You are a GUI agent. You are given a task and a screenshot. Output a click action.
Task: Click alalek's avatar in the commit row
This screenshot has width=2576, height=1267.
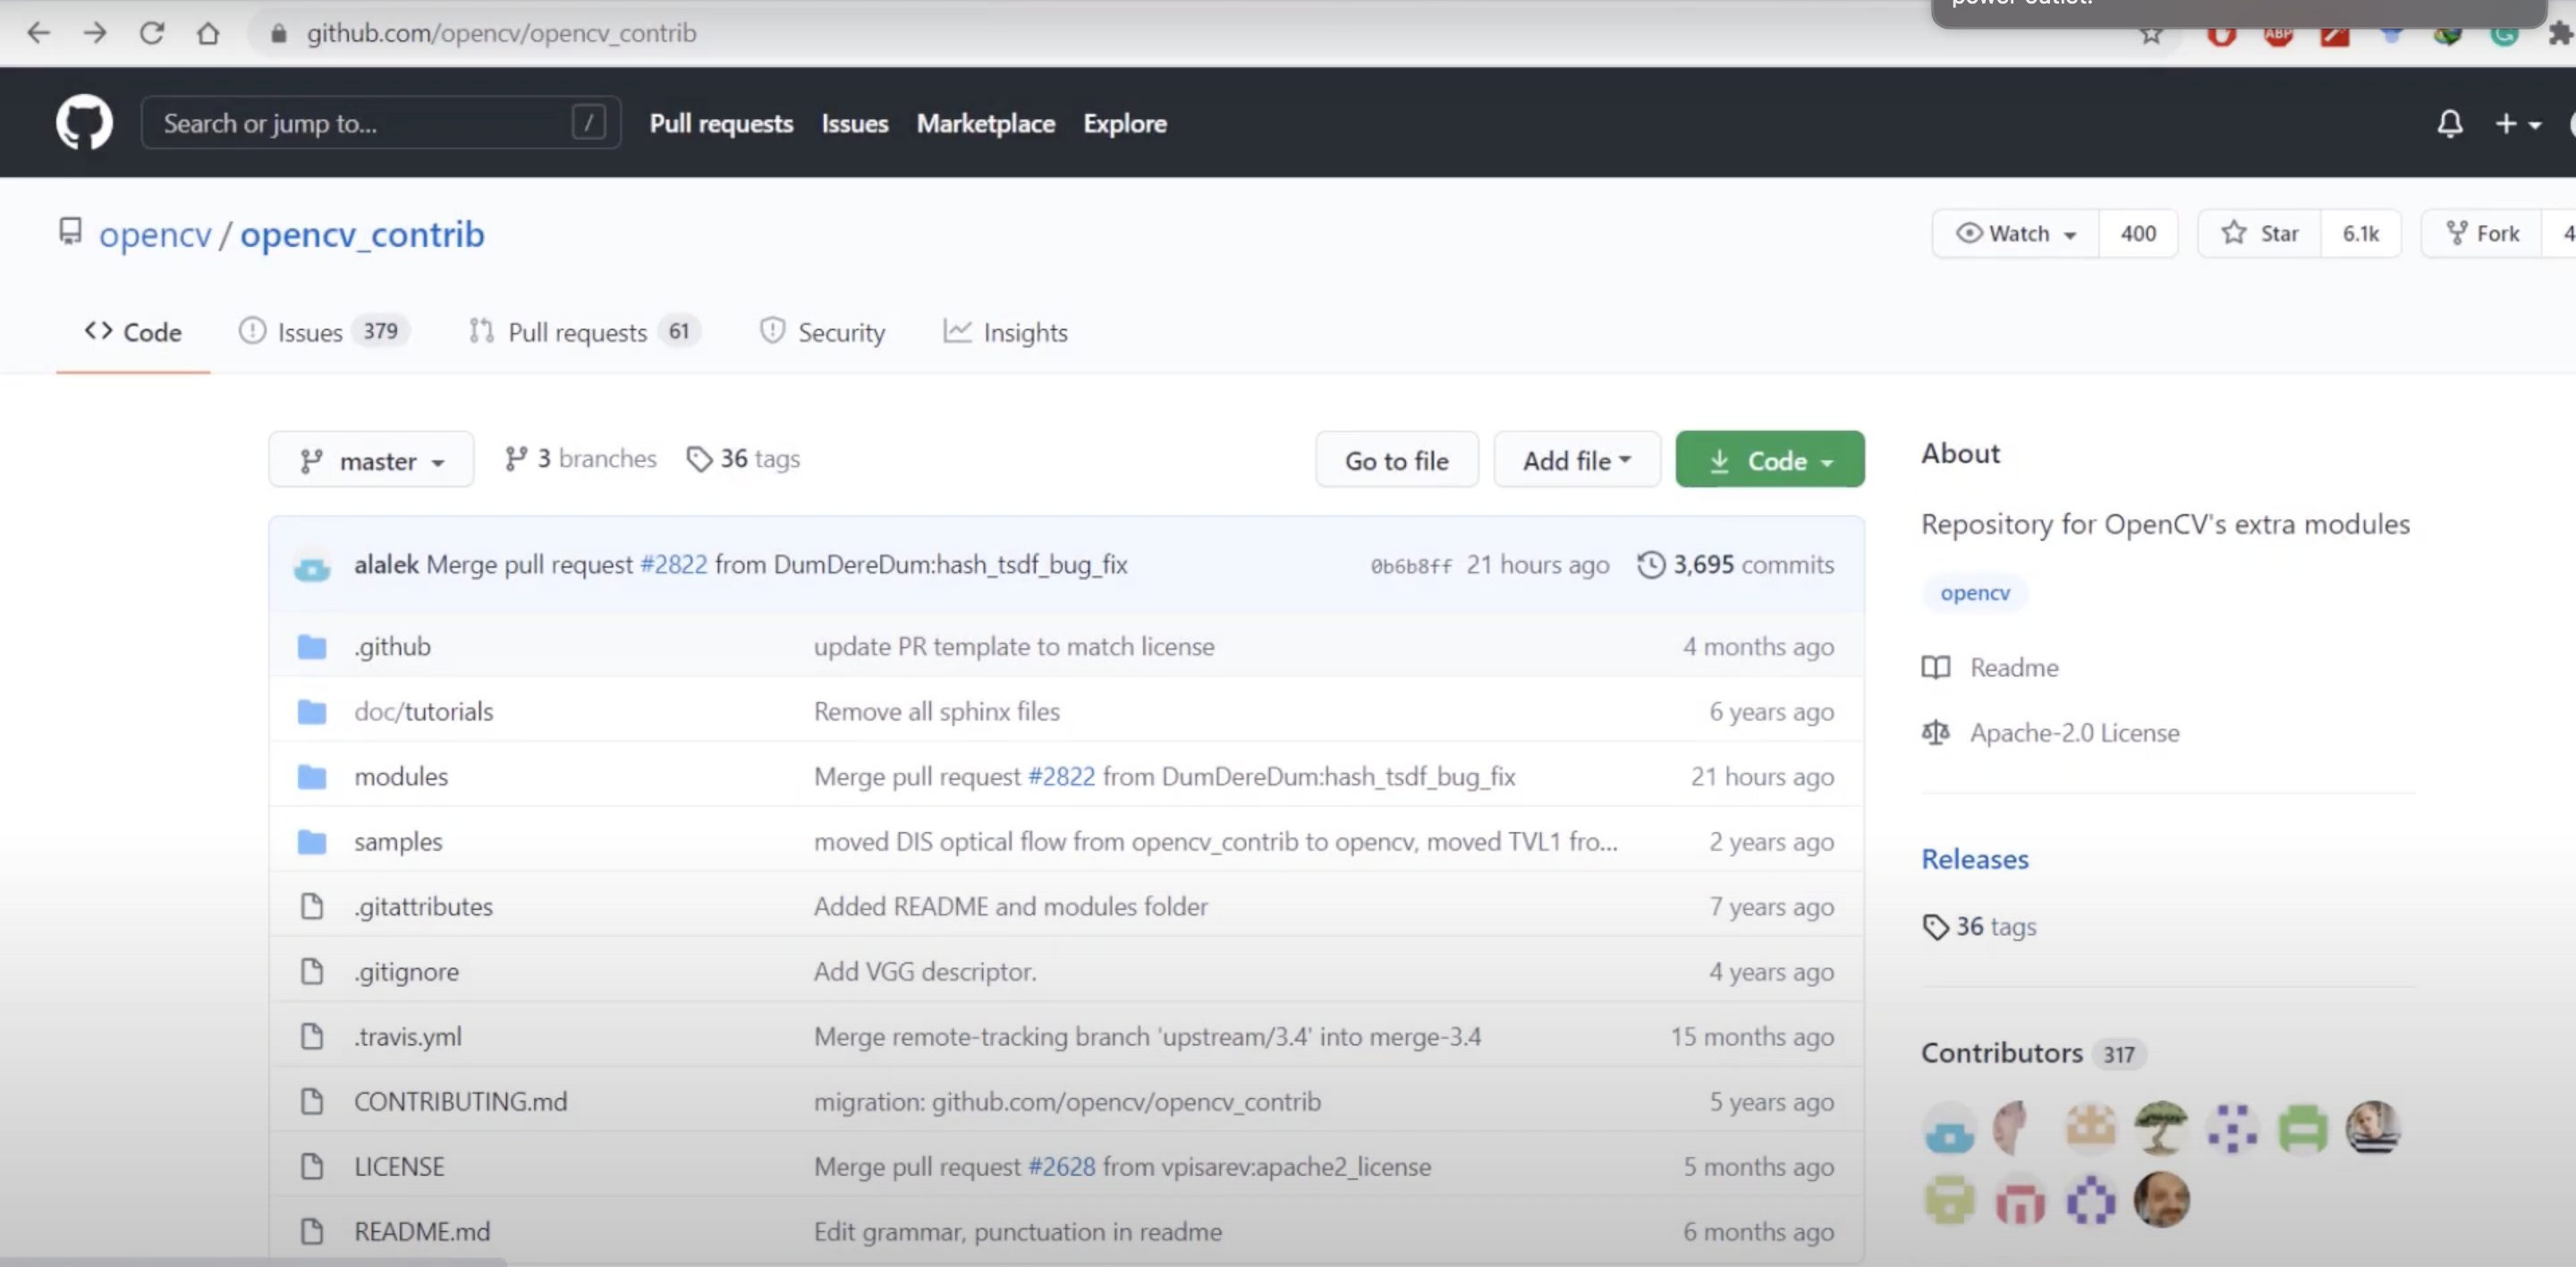pos(312,567)
